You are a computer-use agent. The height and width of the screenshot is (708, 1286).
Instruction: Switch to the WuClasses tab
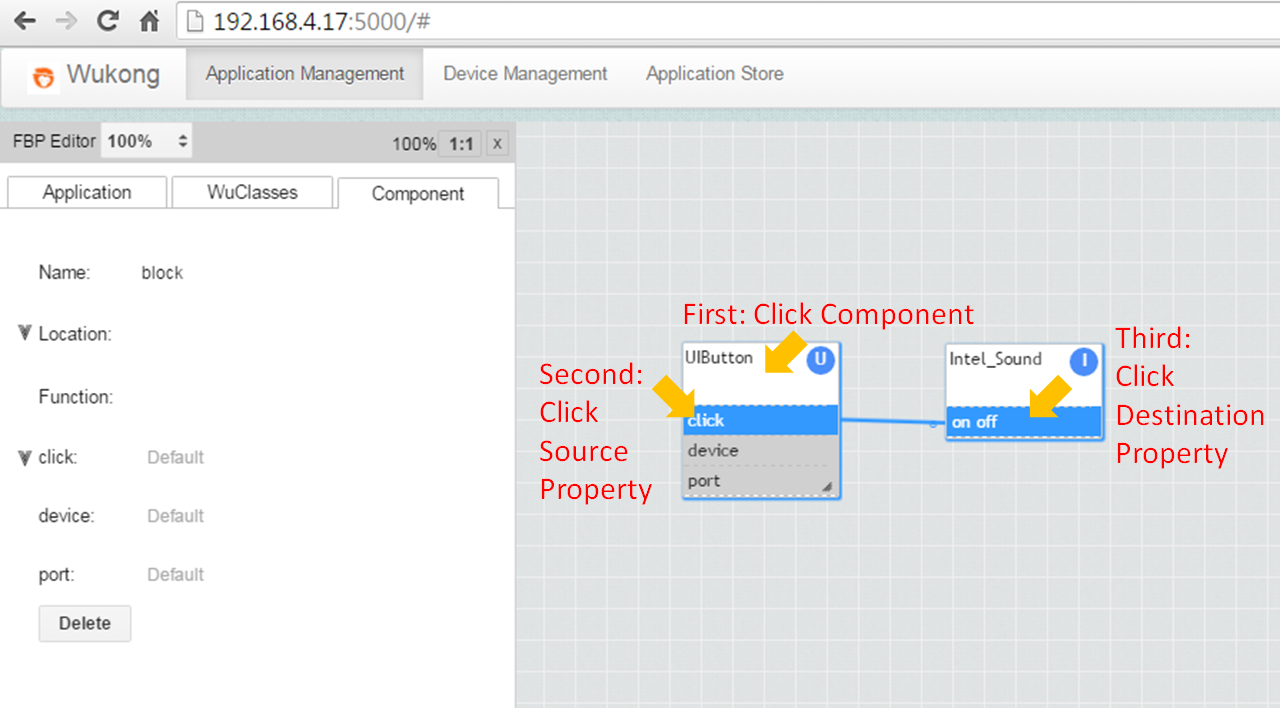tap(252, 192)
